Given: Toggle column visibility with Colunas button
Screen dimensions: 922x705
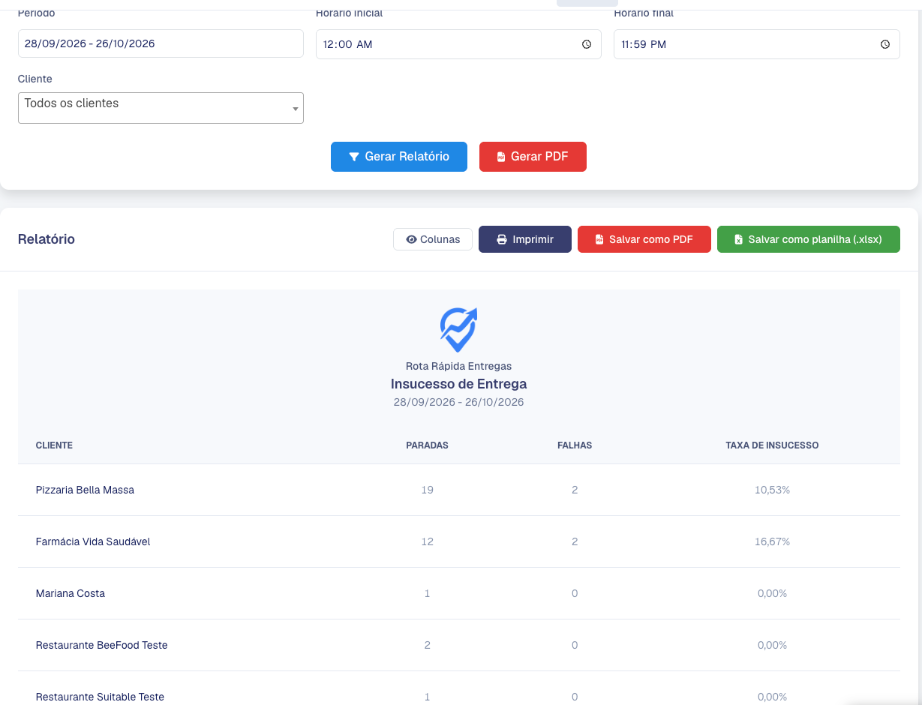Looking at the screenshot, I should point(433,239).
